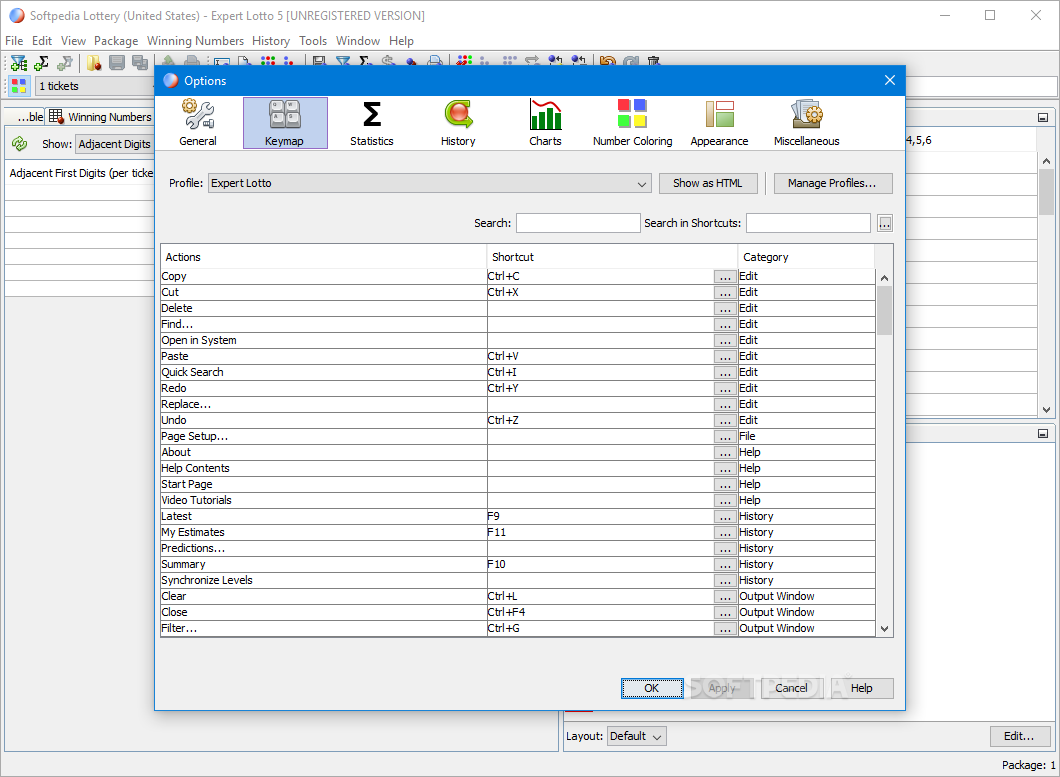The image size is (1060, 777).
Task: Sort by Category column header
Action: pyautogui.click(x=806, y=257)
